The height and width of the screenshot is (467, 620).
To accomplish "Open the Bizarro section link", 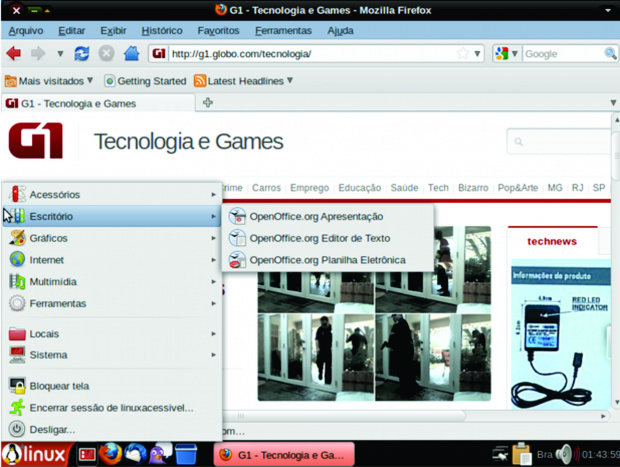I will click(x=473, y=188).
